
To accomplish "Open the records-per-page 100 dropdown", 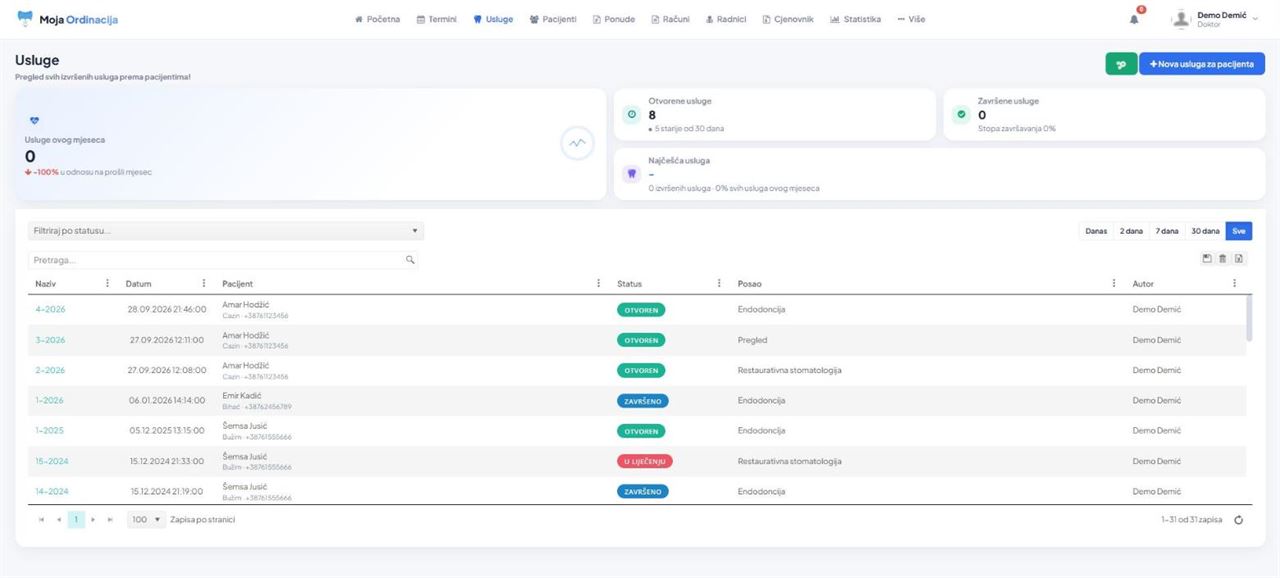I will pos(146,520).
